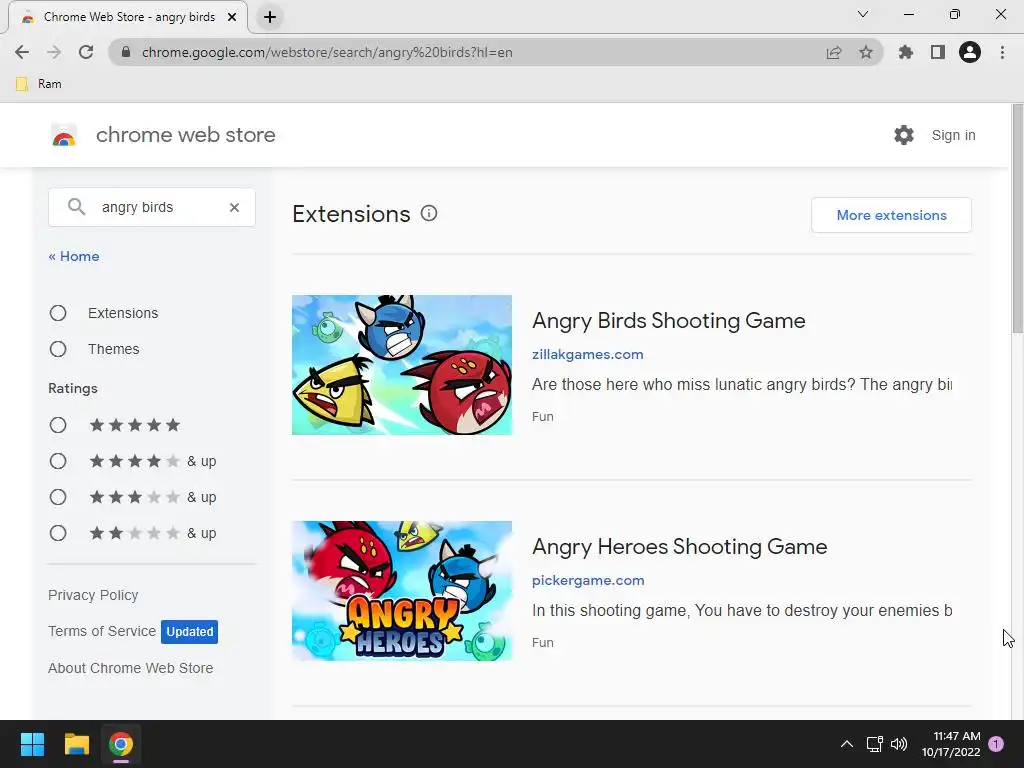Open Web Store settings gear

(904, 135)
